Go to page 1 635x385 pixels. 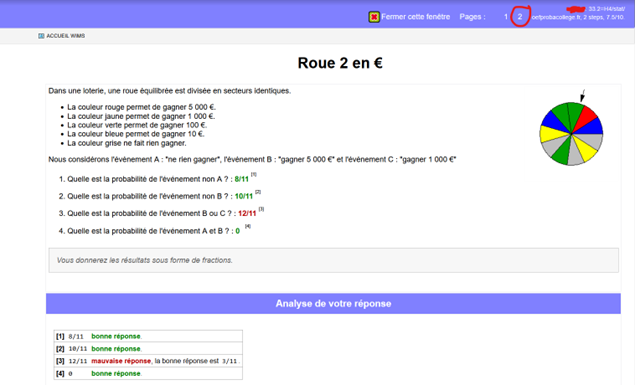(506, 17)
